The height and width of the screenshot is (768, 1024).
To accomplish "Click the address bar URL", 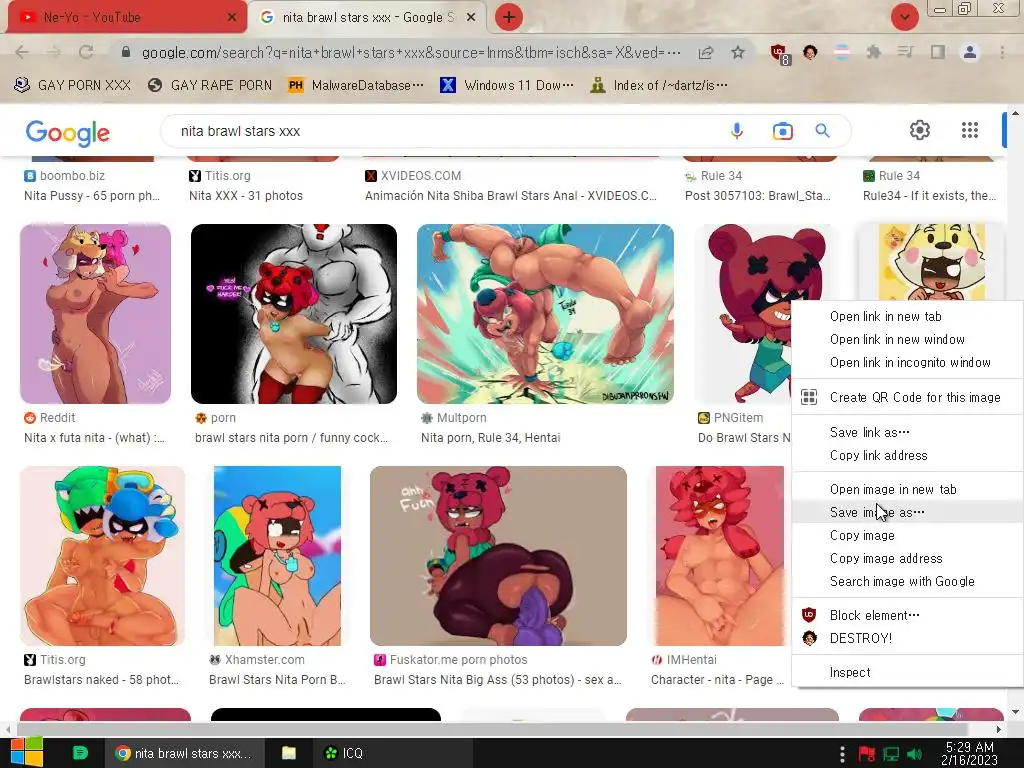I will pyautogui.click(x=411, y=52).
